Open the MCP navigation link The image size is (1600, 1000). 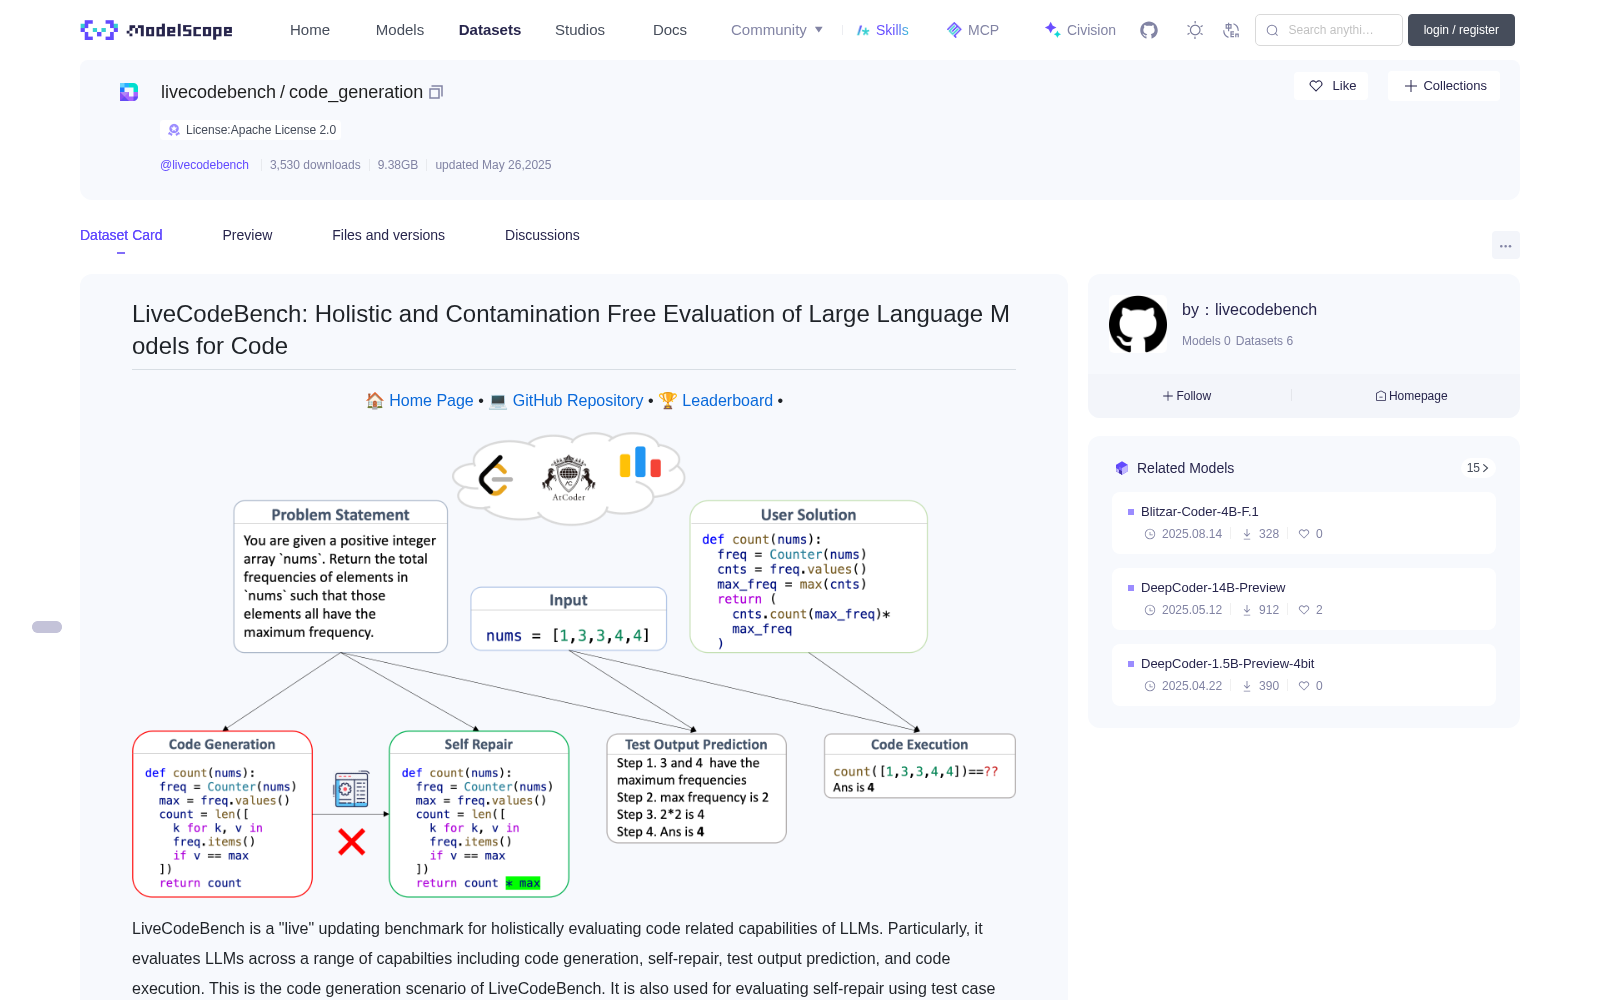click(972, 30)
